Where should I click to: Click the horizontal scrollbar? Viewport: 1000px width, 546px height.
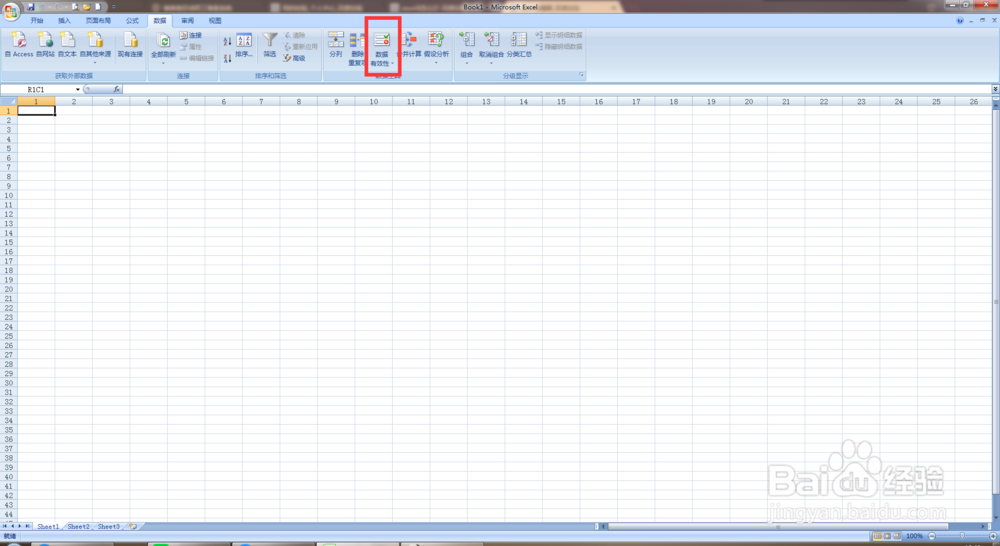tap(777, 527)
